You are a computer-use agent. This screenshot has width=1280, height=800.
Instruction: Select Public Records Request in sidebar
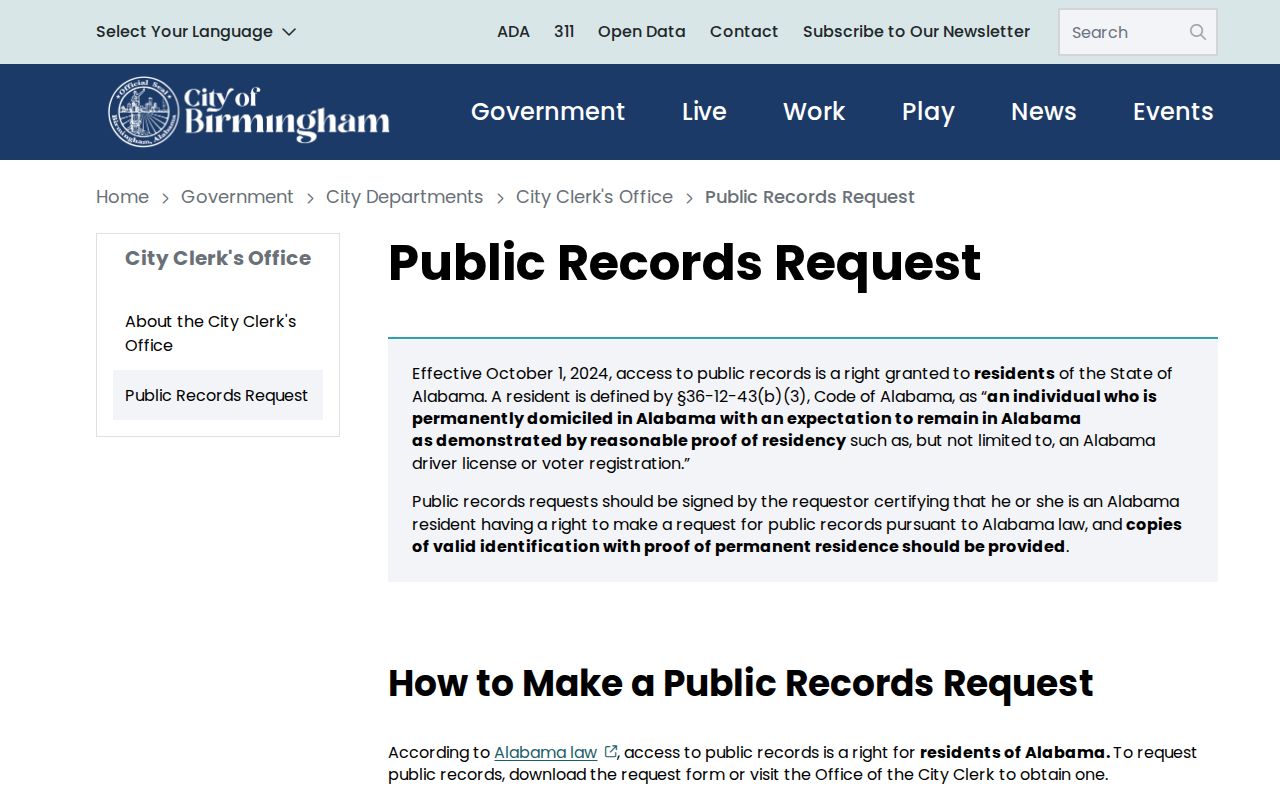coord(218,395)
